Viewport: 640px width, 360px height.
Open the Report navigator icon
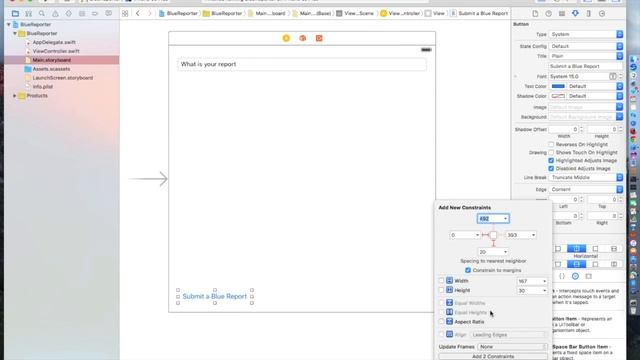[x=109, y=13]
